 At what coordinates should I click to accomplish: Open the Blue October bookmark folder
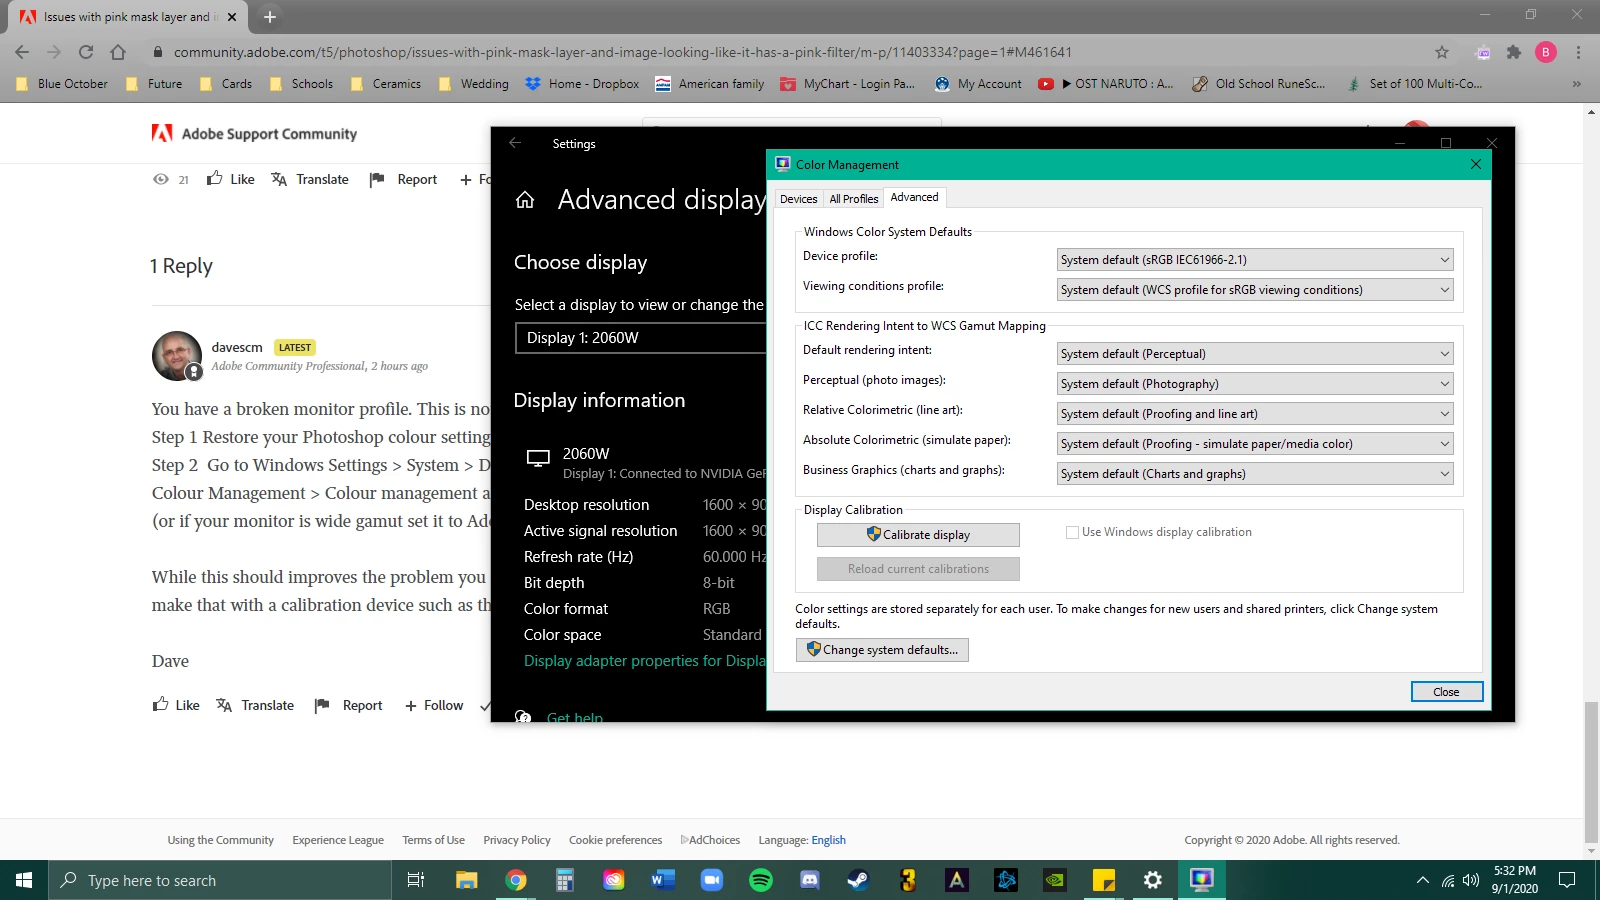pyautogui.click(x=62, y=84)
